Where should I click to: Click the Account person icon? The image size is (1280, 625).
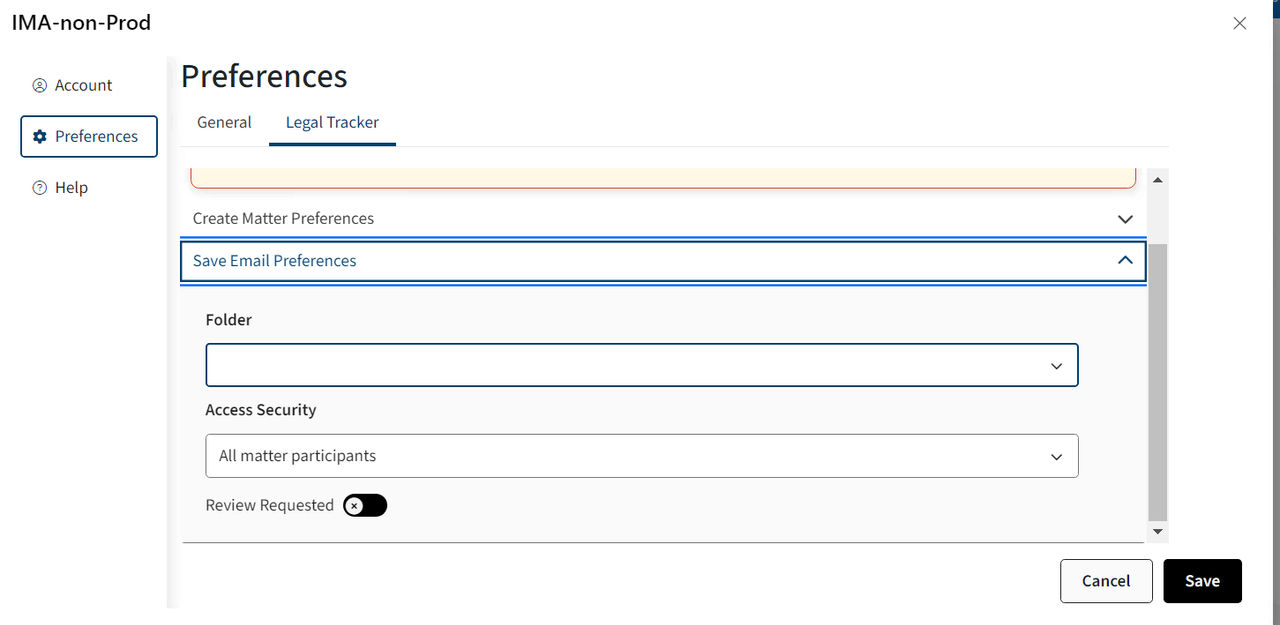point(40,86)
